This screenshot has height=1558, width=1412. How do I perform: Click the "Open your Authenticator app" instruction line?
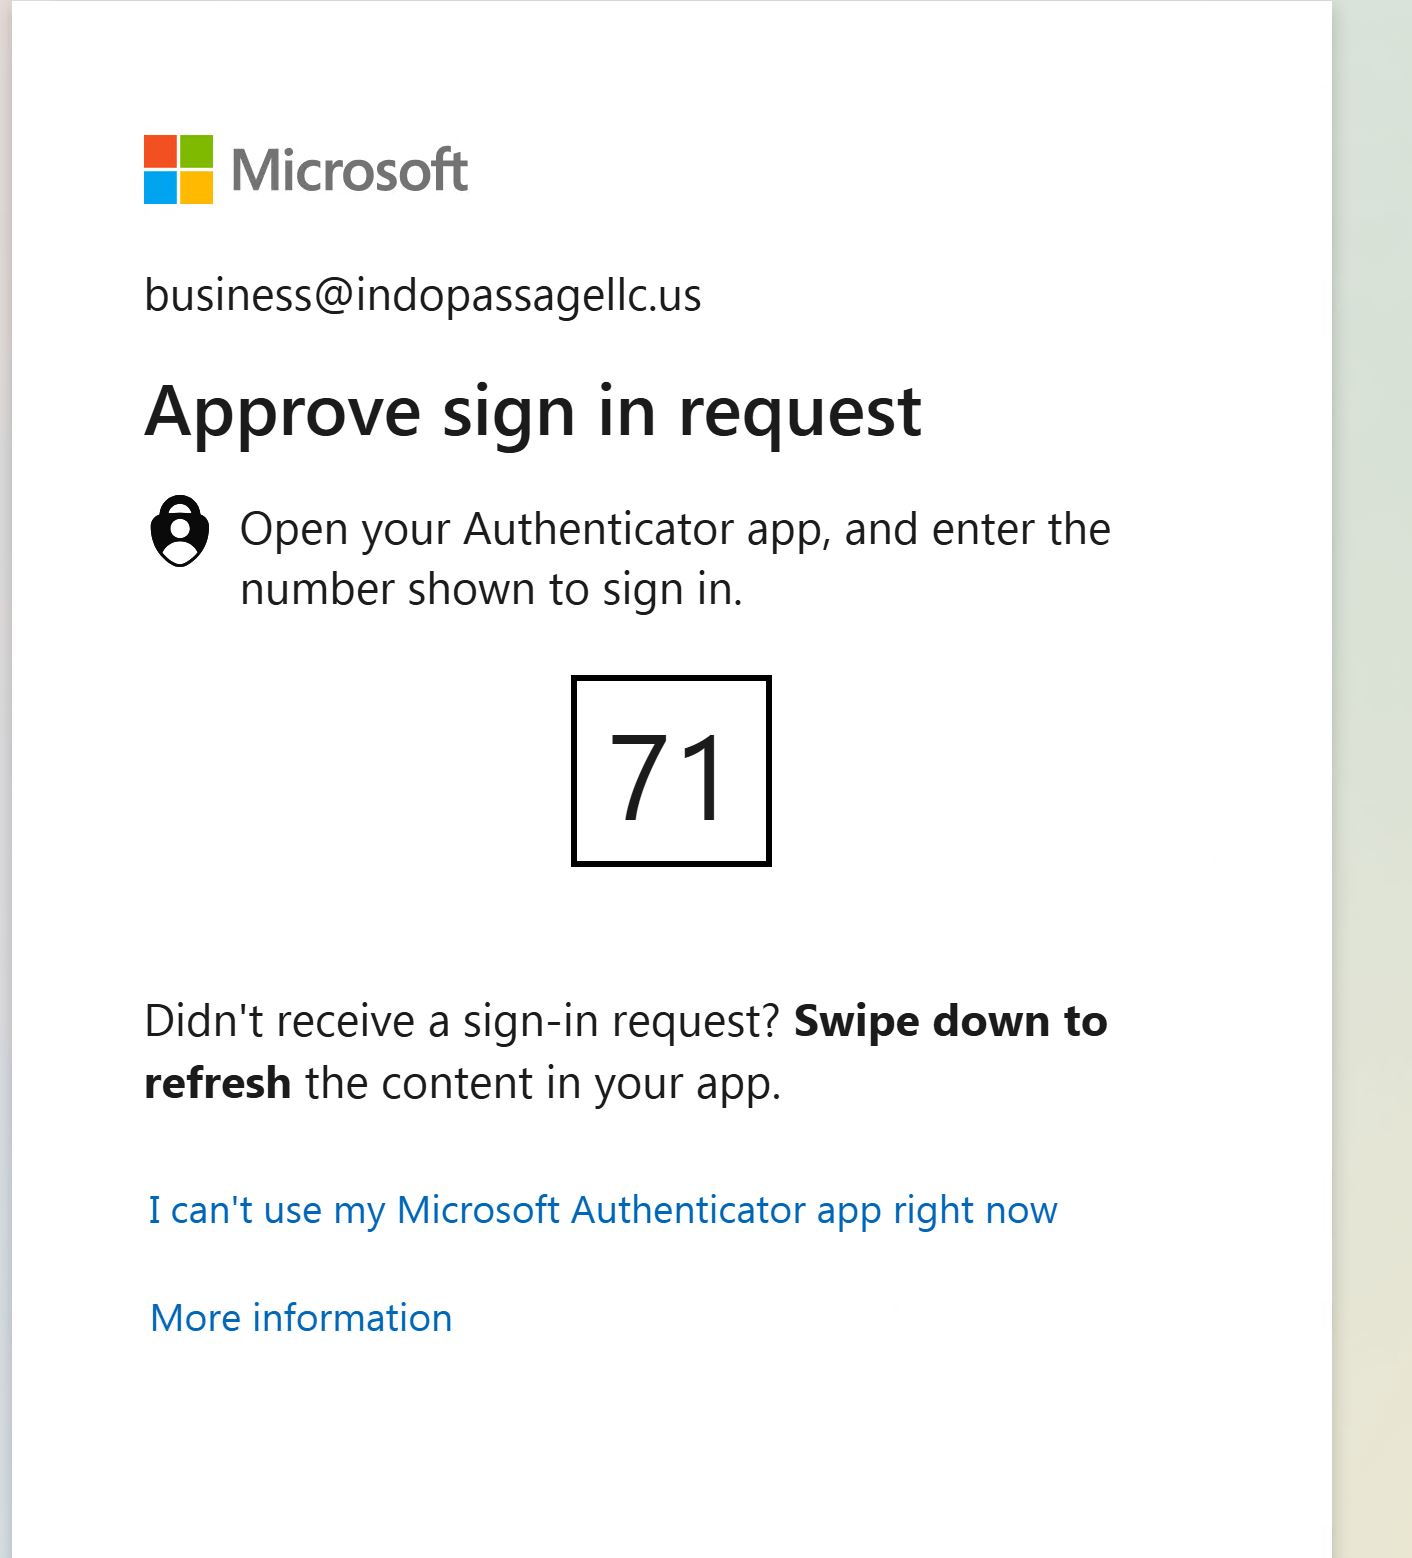pyautogui.click(x=675, y=529)
